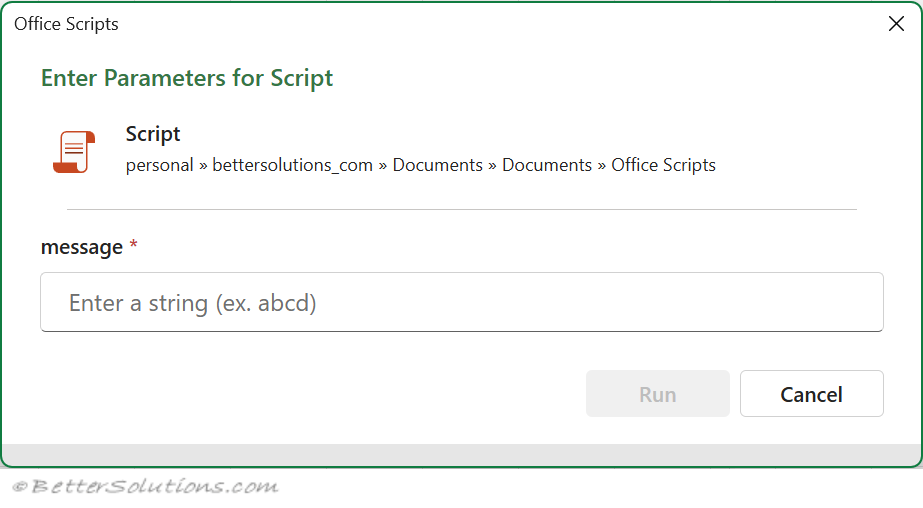Screen dimensions: 923x508
Task: Select the second 'Documents' path segment
Action: (x=547, y=166)
